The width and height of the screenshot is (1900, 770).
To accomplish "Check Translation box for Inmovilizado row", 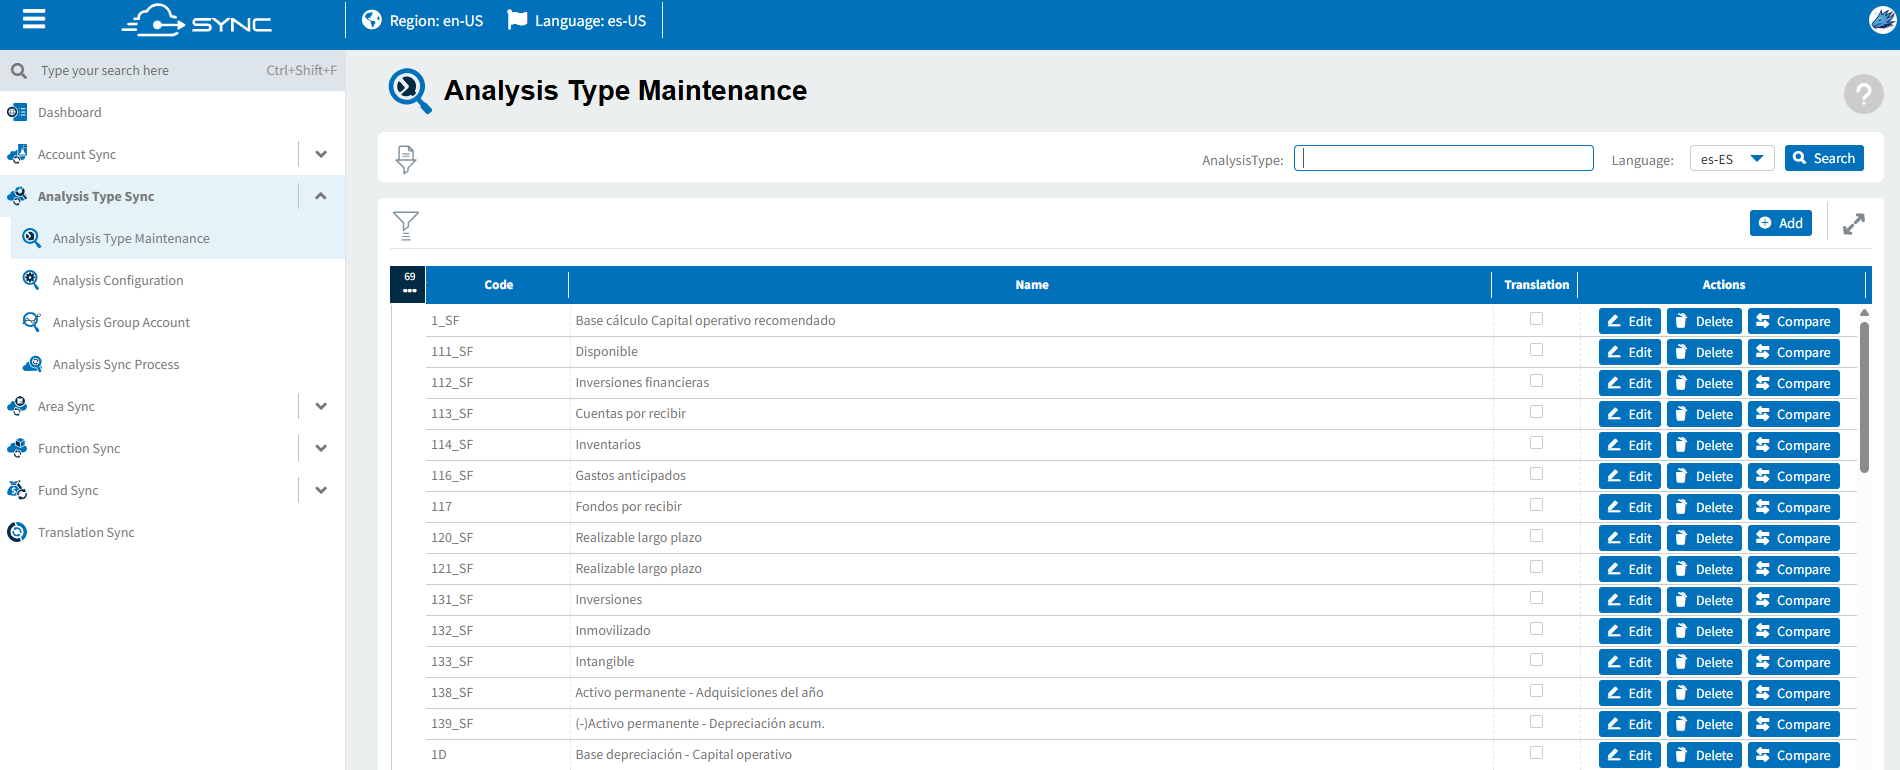I will (x=1536, y=629).
